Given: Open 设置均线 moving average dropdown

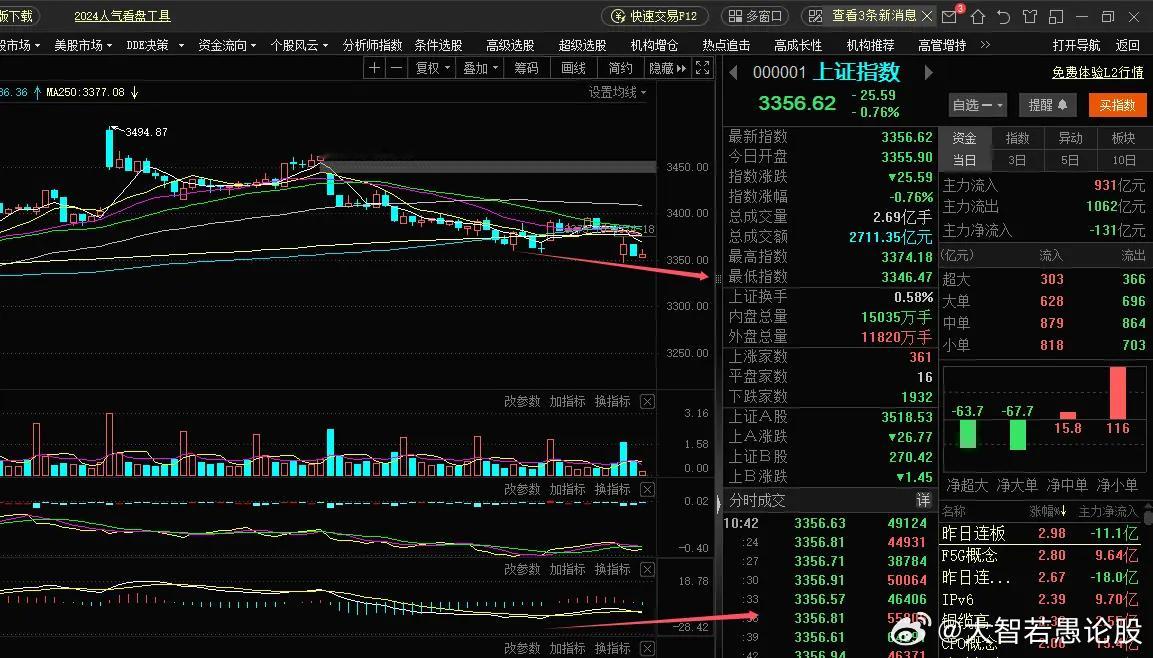Looking at the screenshot, I should coord(617,93).
